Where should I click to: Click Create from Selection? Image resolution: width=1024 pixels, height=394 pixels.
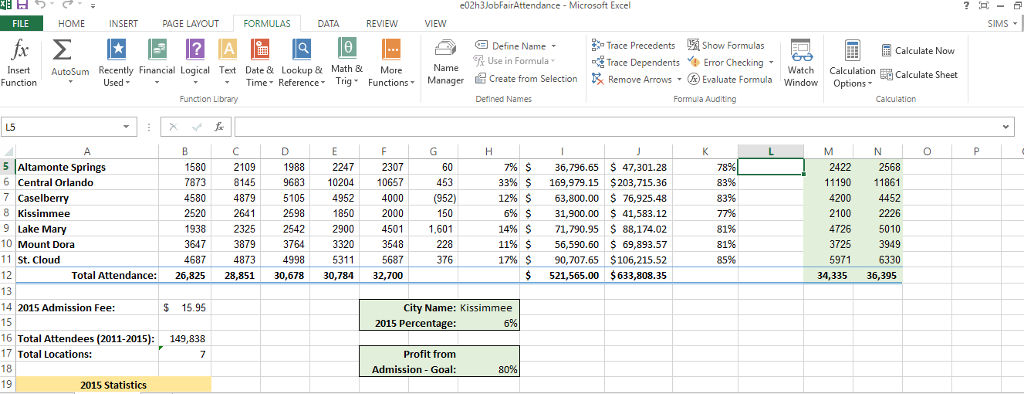(526, 78)
